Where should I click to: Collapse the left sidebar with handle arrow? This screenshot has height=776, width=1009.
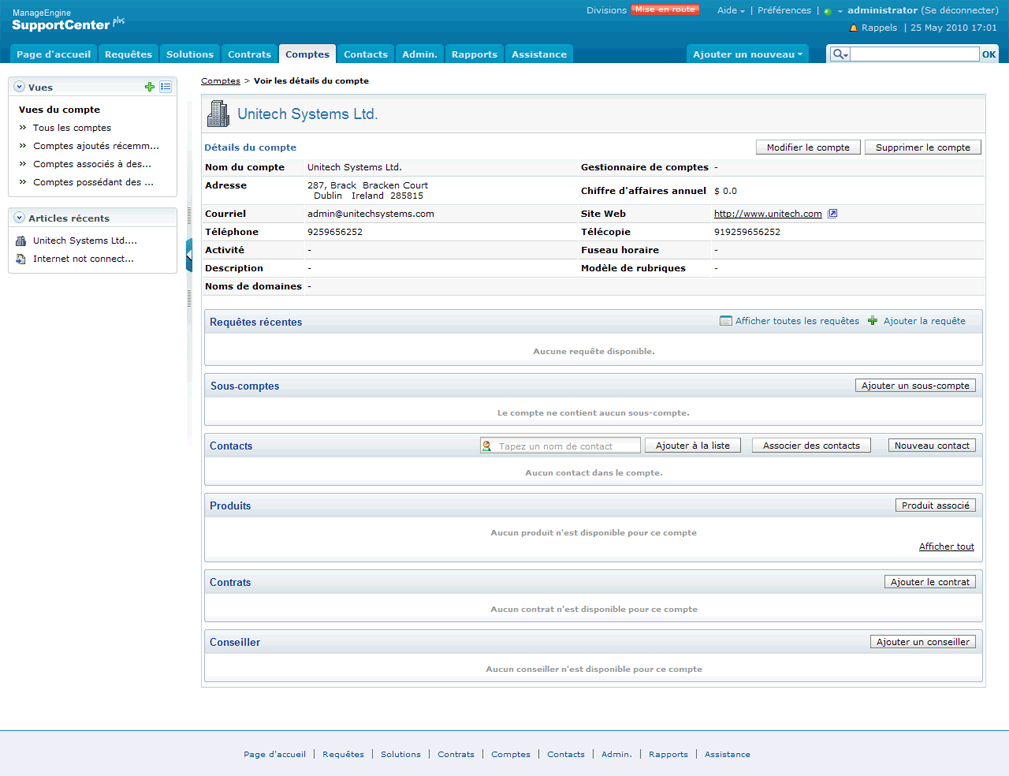(x=189, y=255)
